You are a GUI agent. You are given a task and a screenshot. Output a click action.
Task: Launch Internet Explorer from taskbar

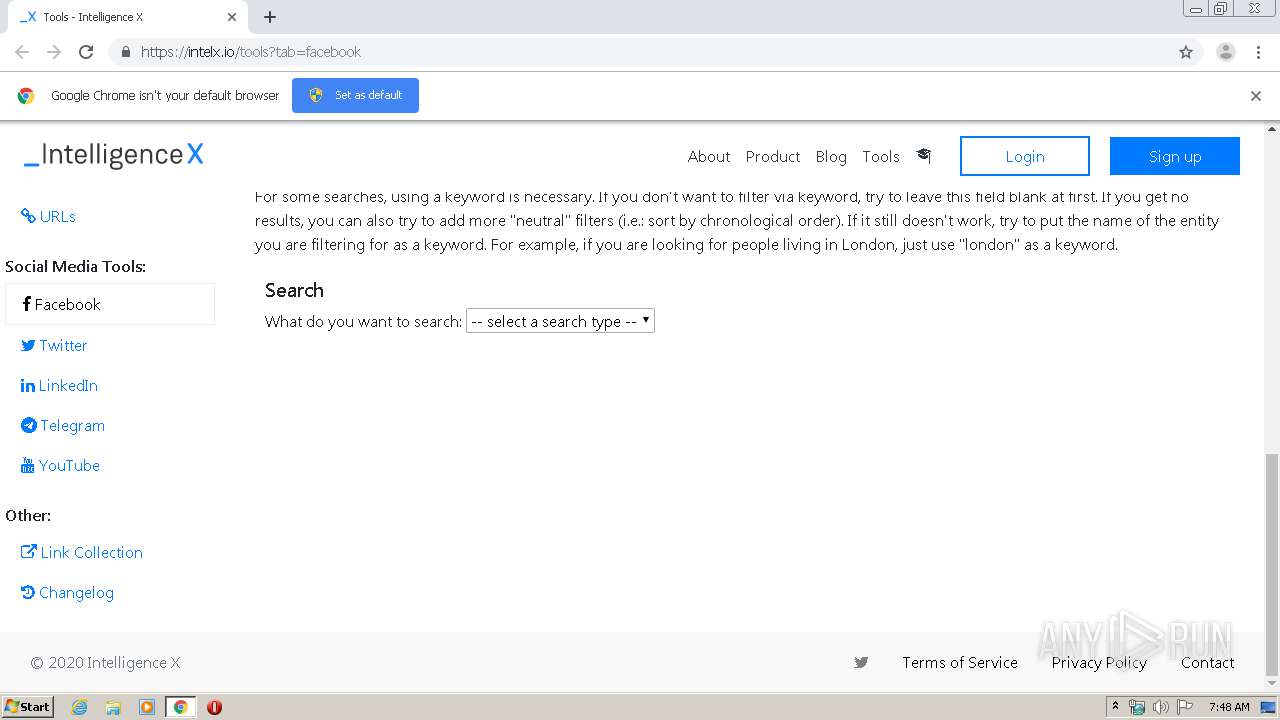79,707
